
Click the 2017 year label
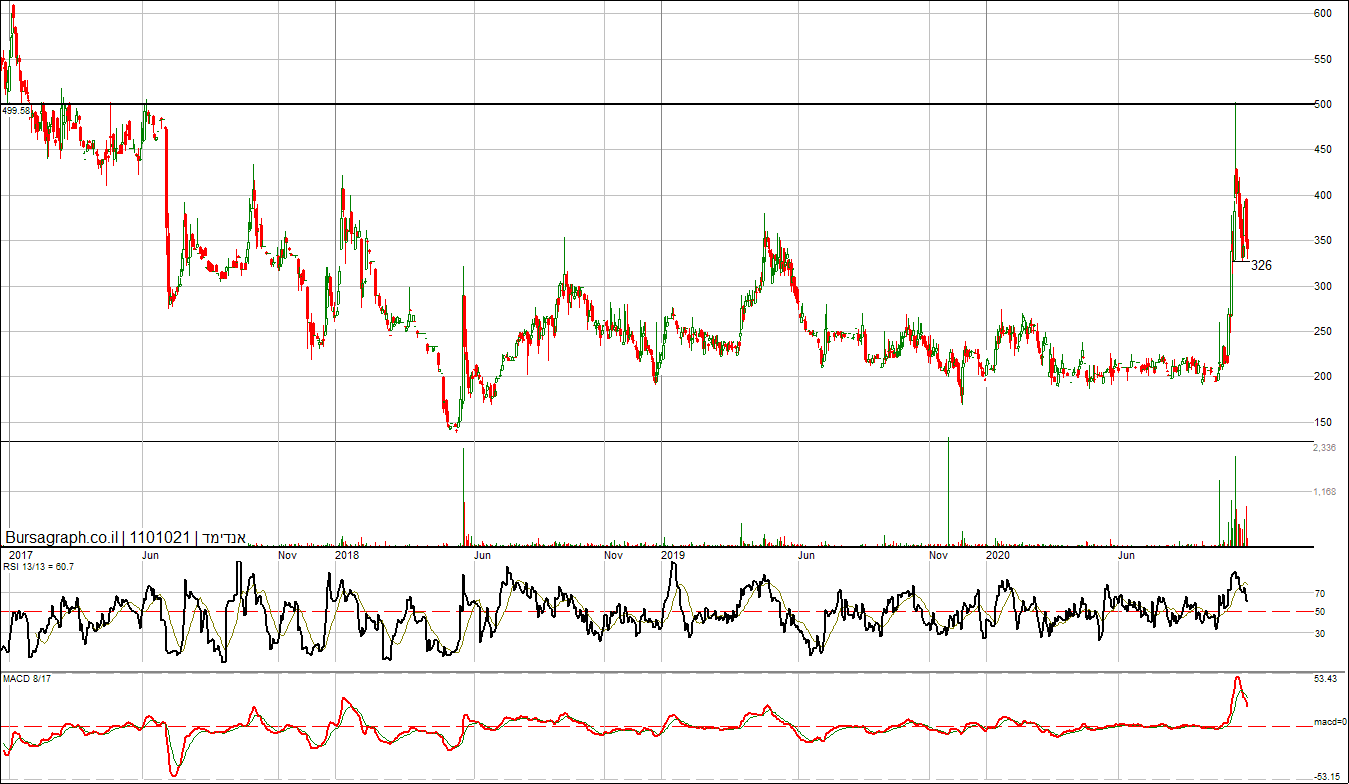point(19,554)
